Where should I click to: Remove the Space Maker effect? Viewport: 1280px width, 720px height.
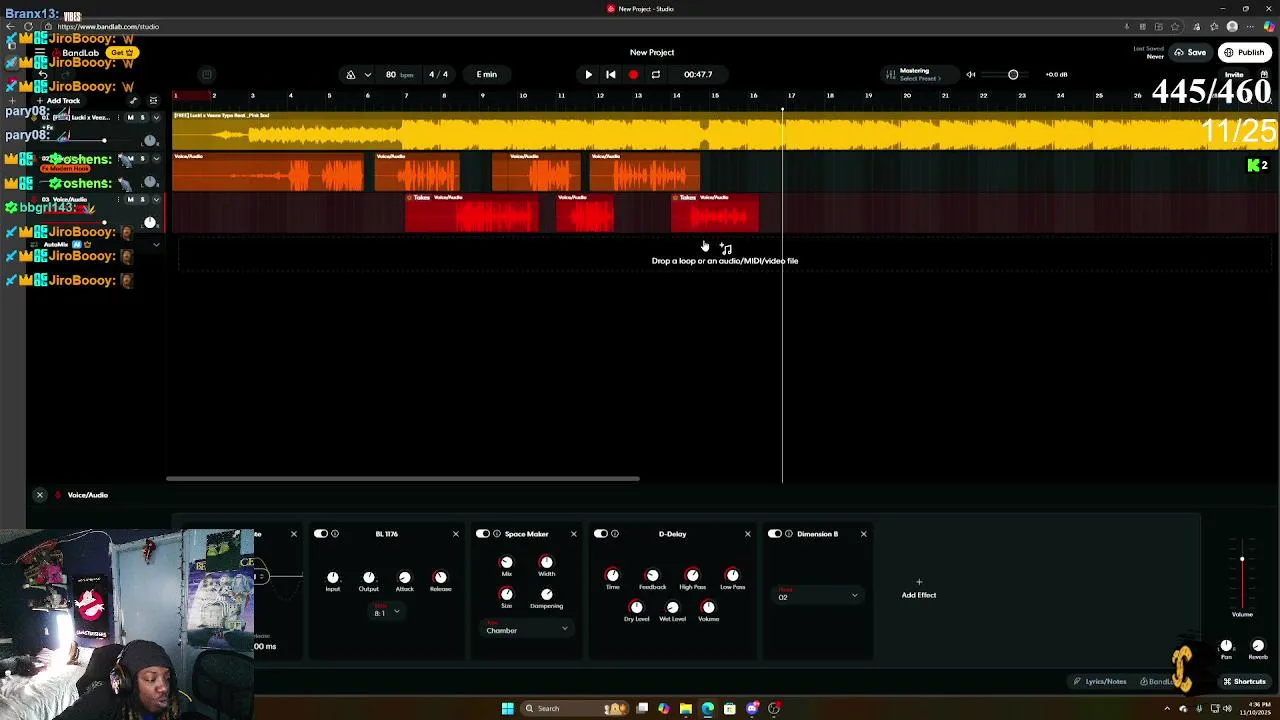click(574, 534)
